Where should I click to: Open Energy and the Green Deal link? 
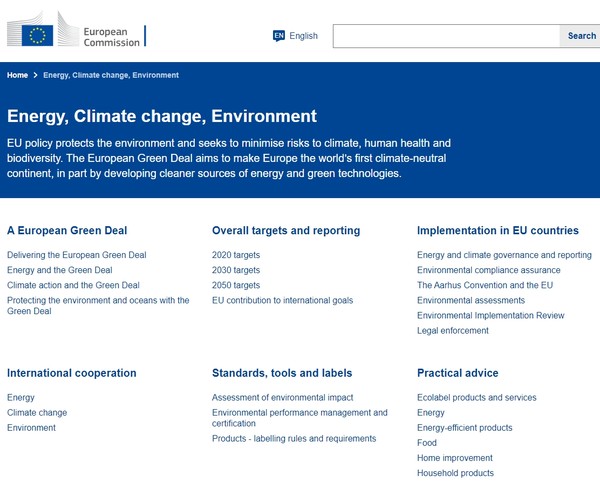pyautogui.click(x=59, y=270)
